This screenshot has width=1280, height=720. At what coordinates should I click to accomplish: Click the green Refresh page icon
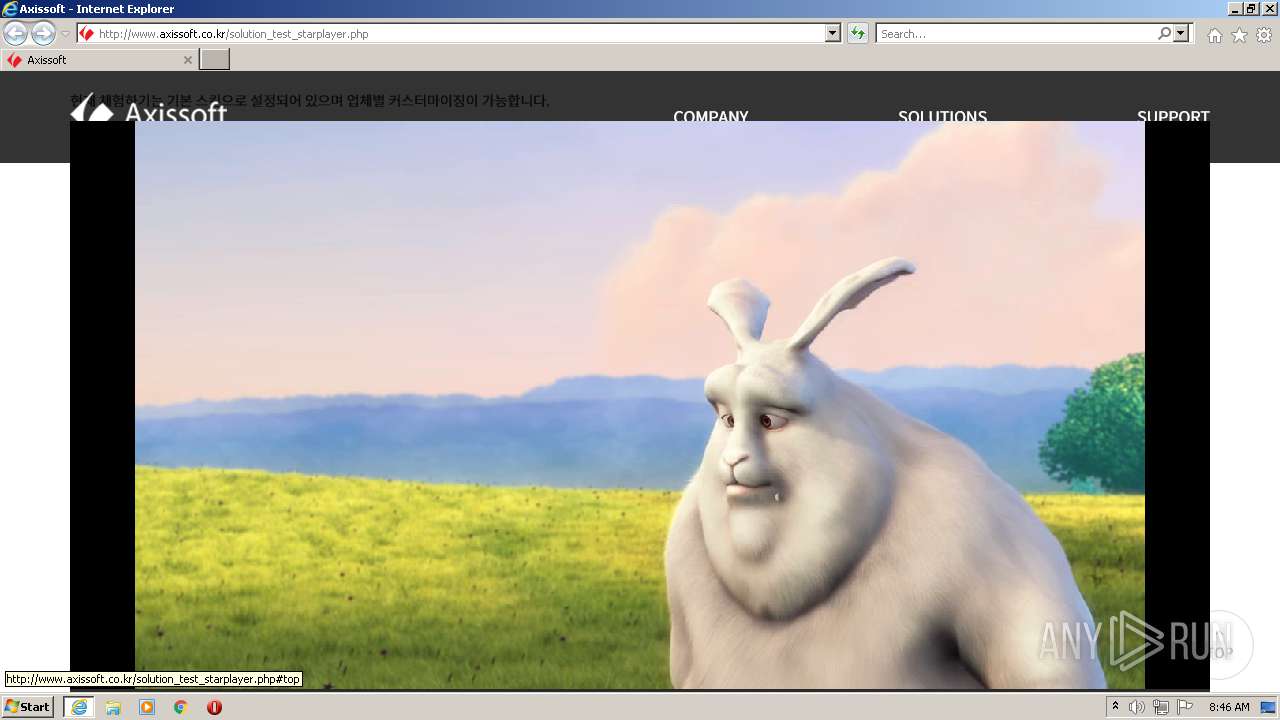pyautogui.click(x=857, y=34)
